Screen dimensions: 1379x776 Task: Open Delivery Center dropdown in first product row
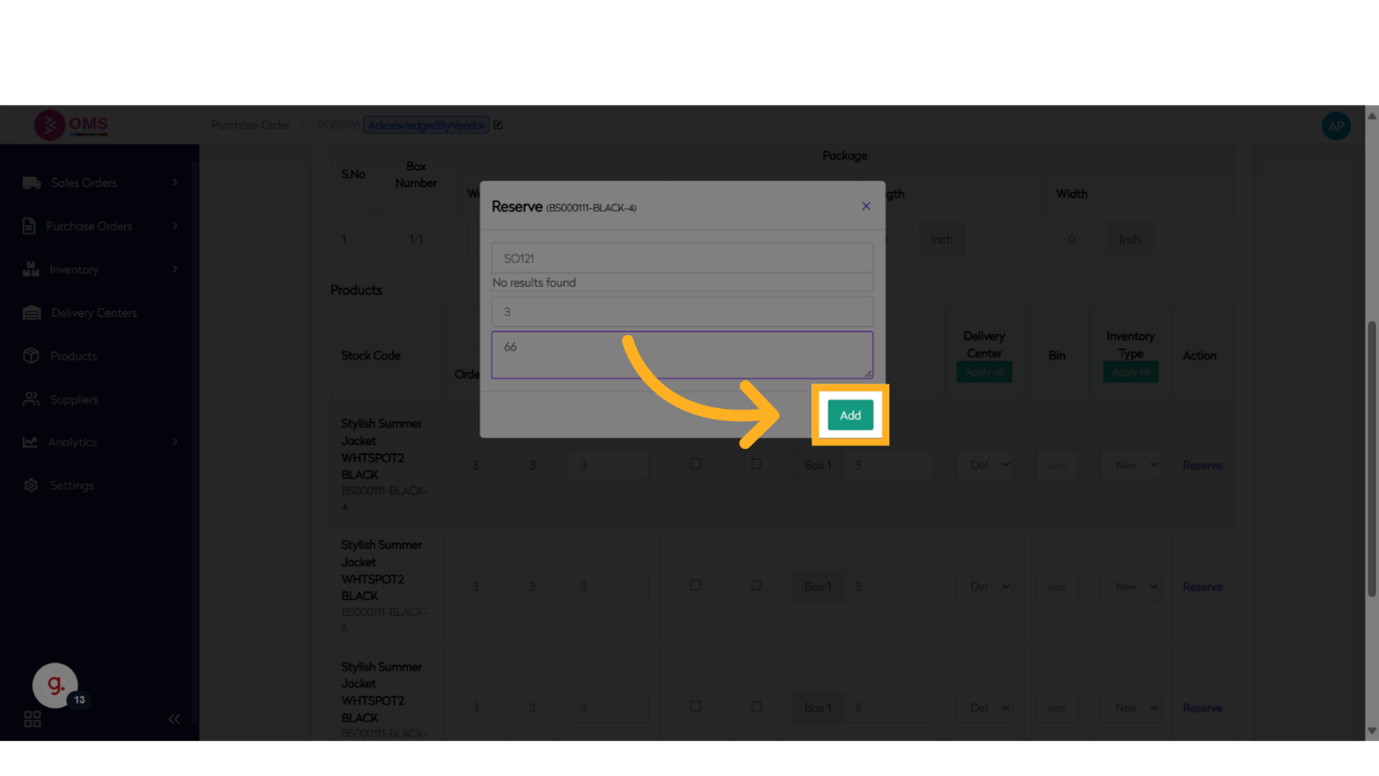coord(983,465)
